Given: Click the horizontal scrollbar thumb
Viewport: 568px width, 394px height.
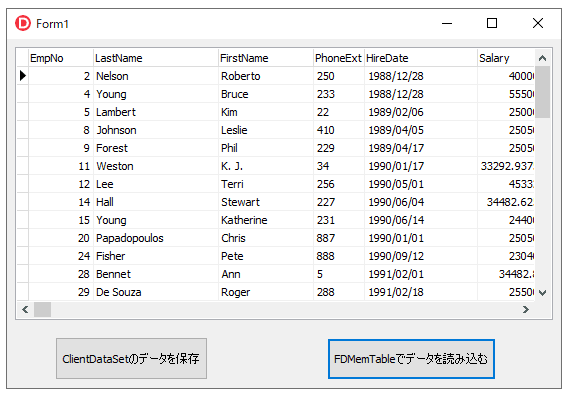Looking at the screenshot, I should point(42,310).
